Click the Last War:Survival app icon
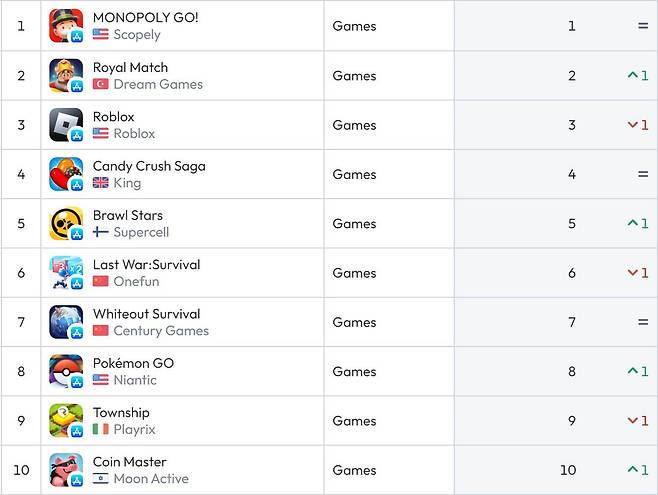The height and width of the screenshot is (495, 658). coord(66,273)
